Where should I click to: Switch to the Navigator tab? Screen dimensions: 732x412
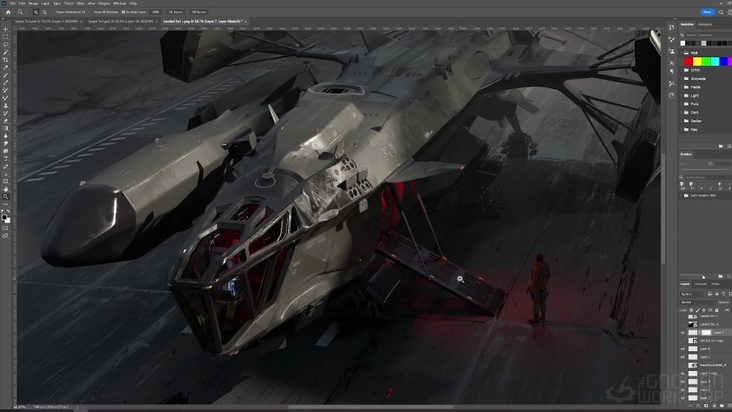point(705,24)
